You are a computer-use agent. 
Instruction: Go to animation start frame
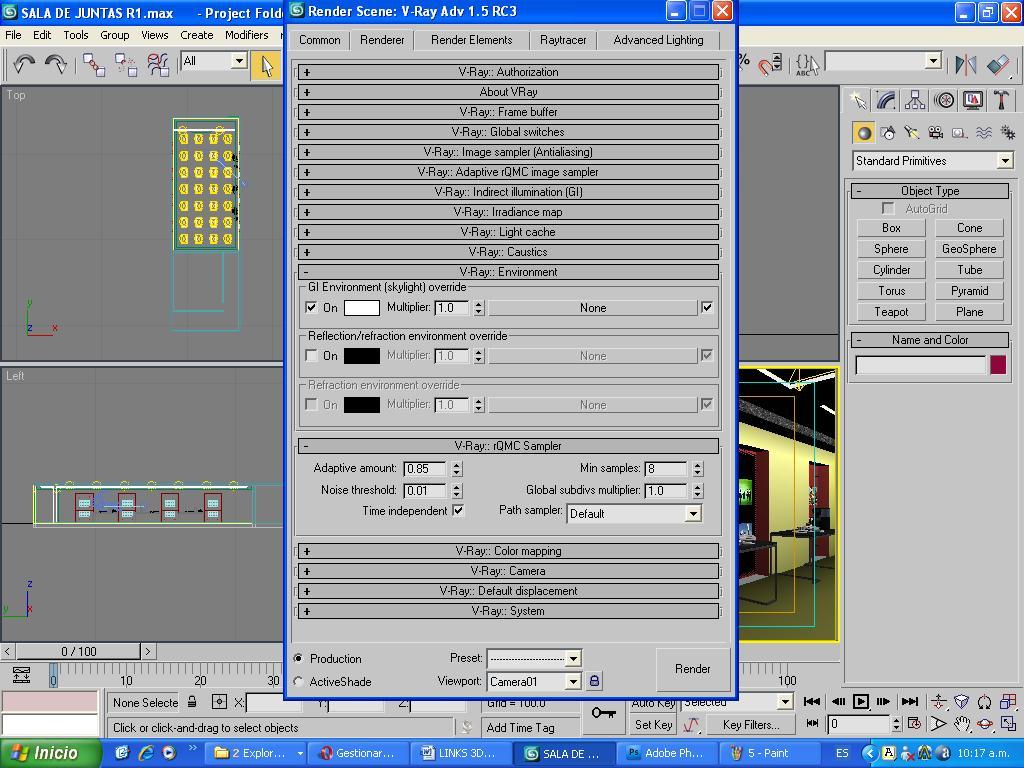(812, 701)
